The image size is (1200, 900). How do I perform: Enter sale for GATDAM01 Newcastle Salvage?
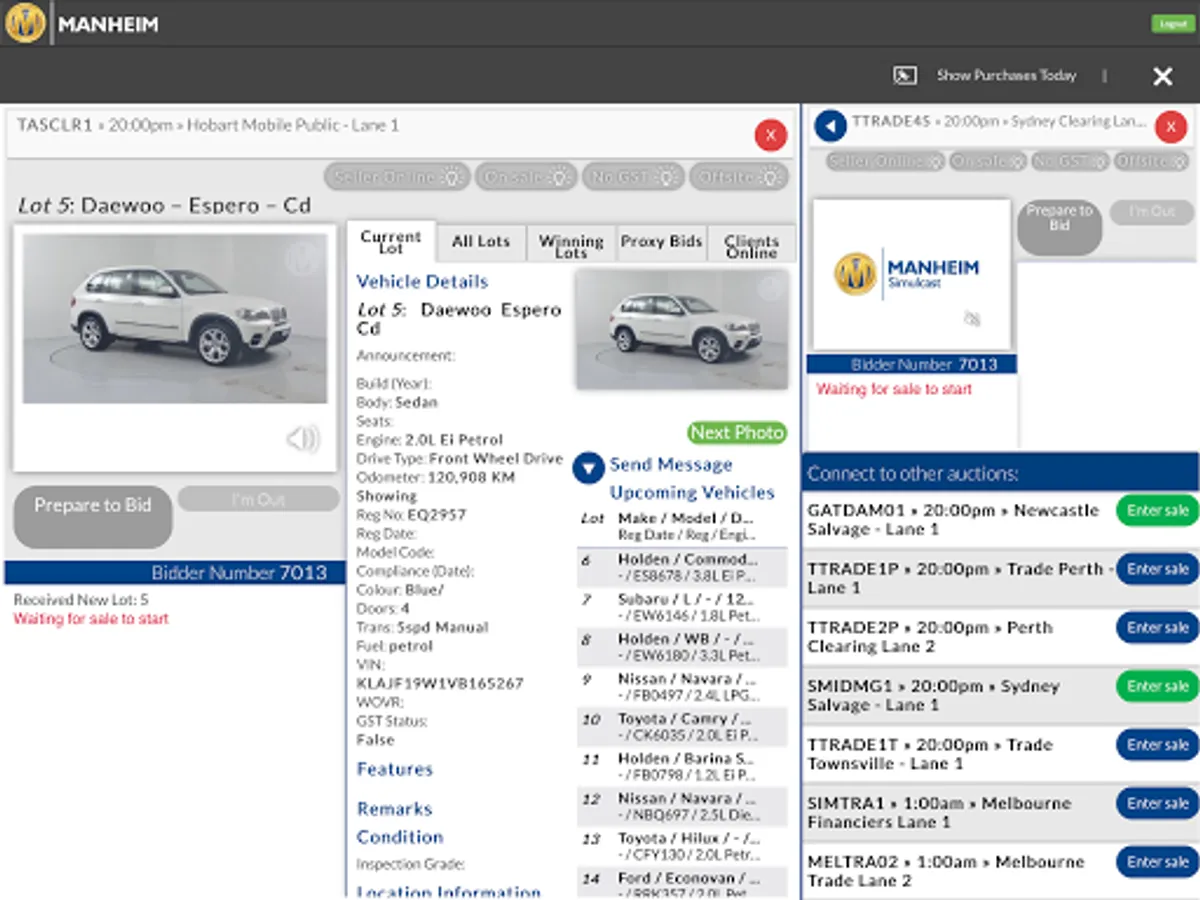tap(1157, 510)
